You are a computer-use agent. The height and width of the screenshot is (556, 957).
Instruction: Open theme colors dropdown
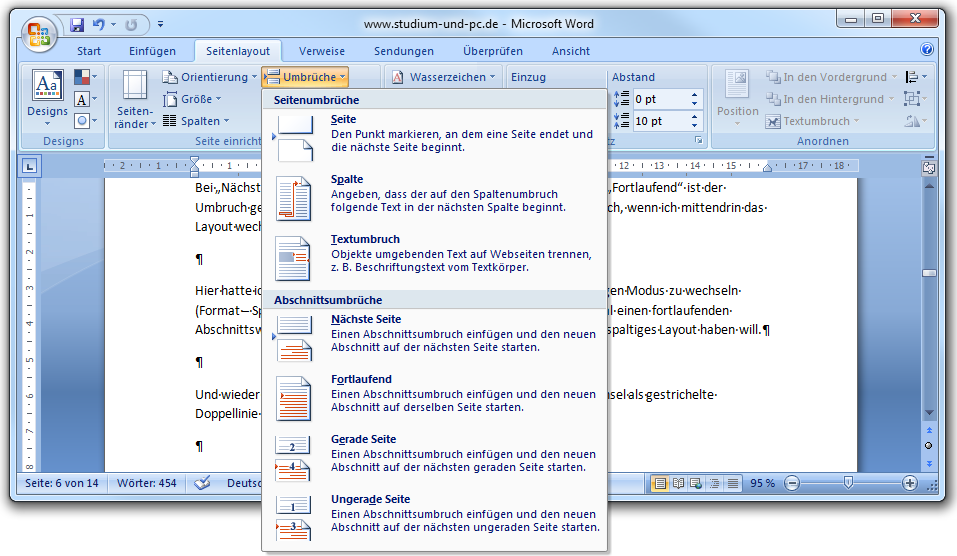tap(85, 77)
